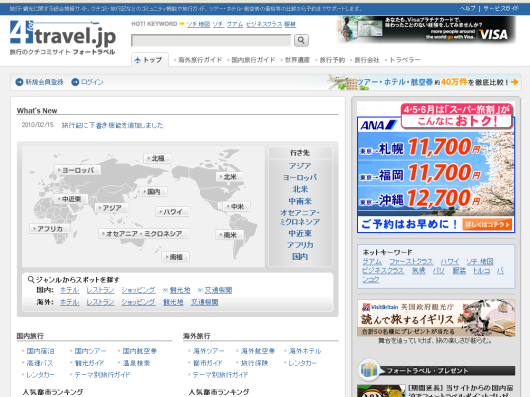Click the magnifier icon beside ジャンルからスポットを探す
The image size is (530, 397).
point(31,279)
